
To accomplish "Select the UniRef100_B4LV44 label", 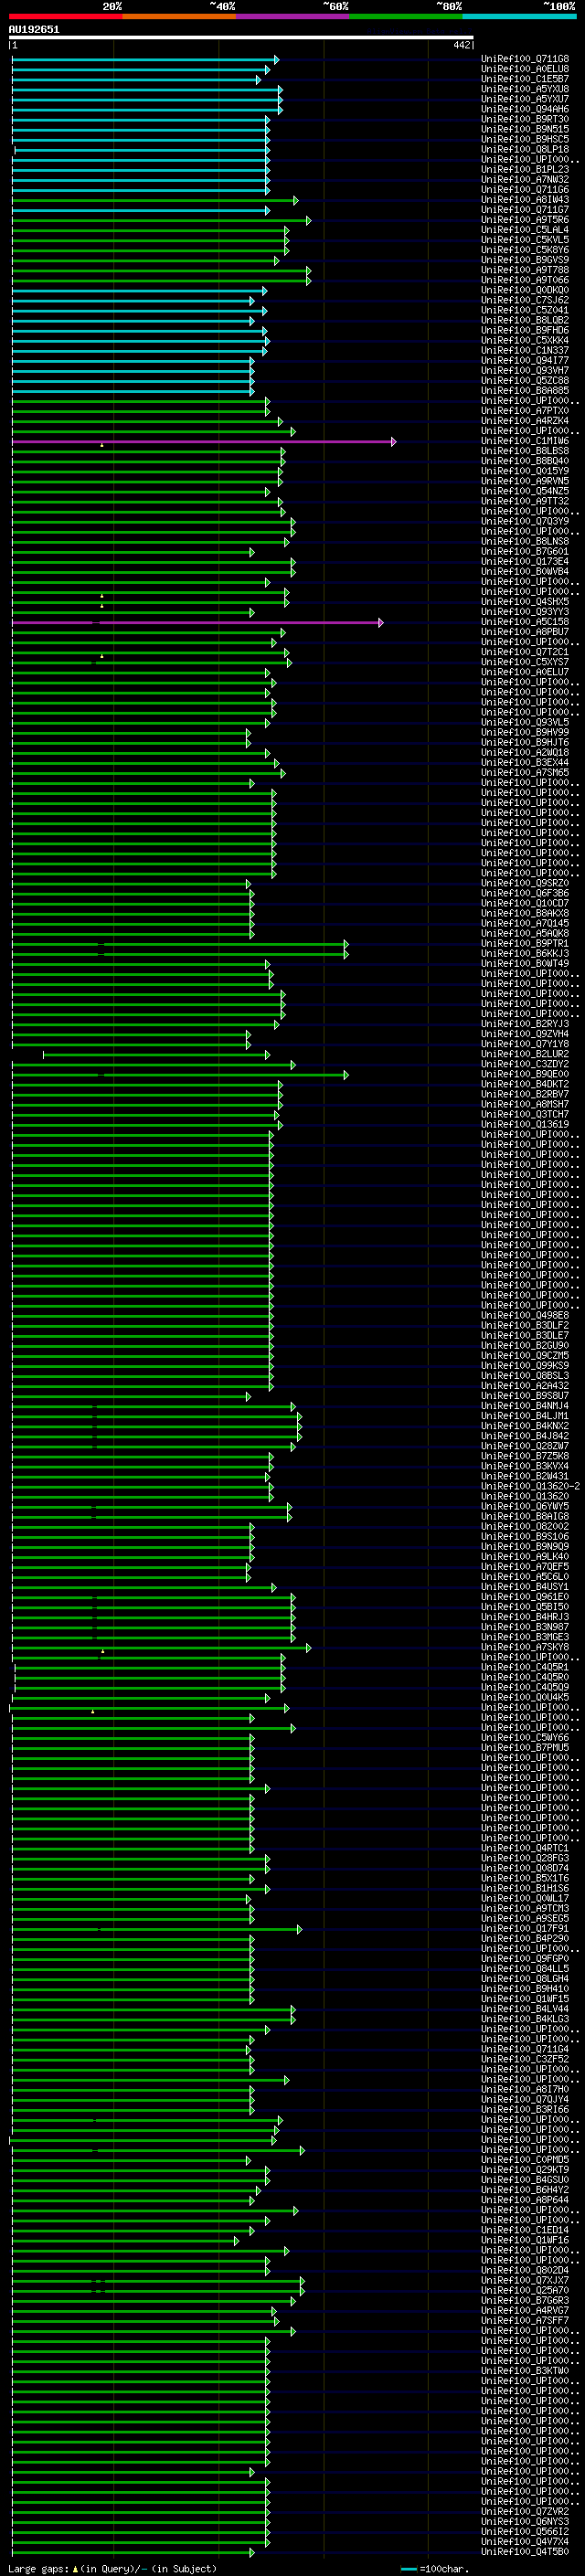I will [x=525, y=2008].
